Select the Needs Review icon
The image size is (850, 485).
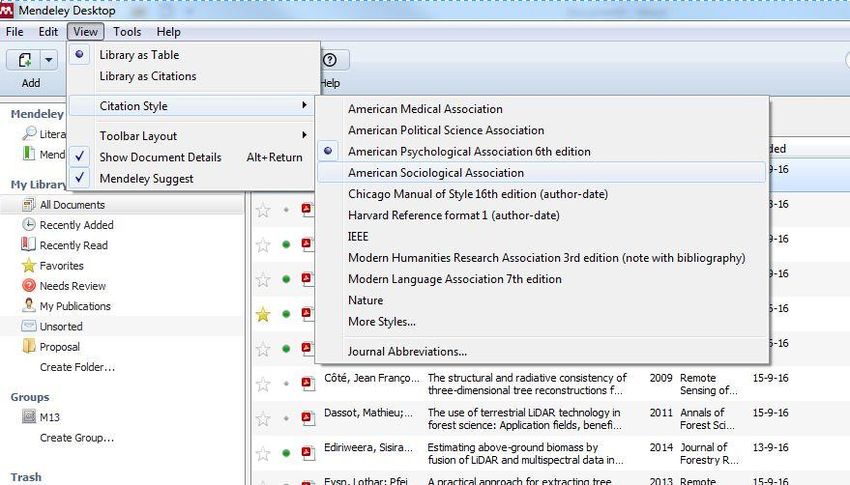click(x=29, y=286)
